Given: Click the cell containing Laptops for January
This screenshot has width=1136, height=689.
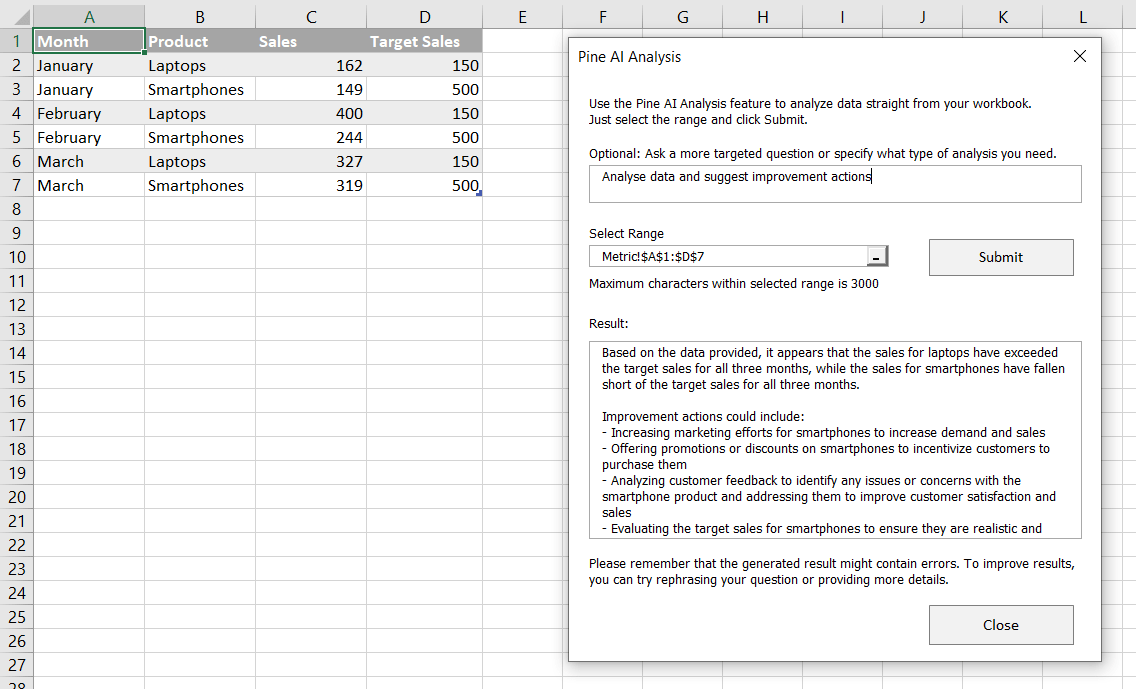Looking at the screenshot, I should click(x=199, y=65).
